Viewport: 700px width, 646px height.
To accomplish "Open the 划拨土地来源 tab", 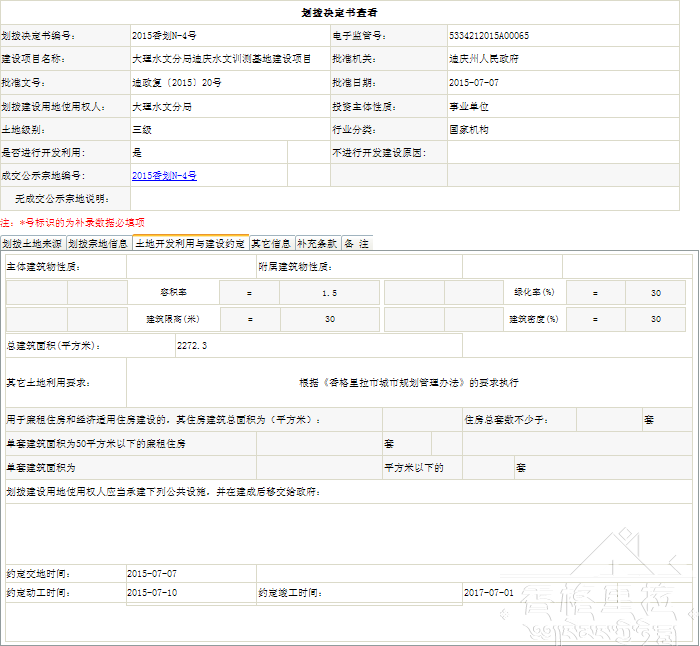I will pyautogui.click(x=33, y=243).
